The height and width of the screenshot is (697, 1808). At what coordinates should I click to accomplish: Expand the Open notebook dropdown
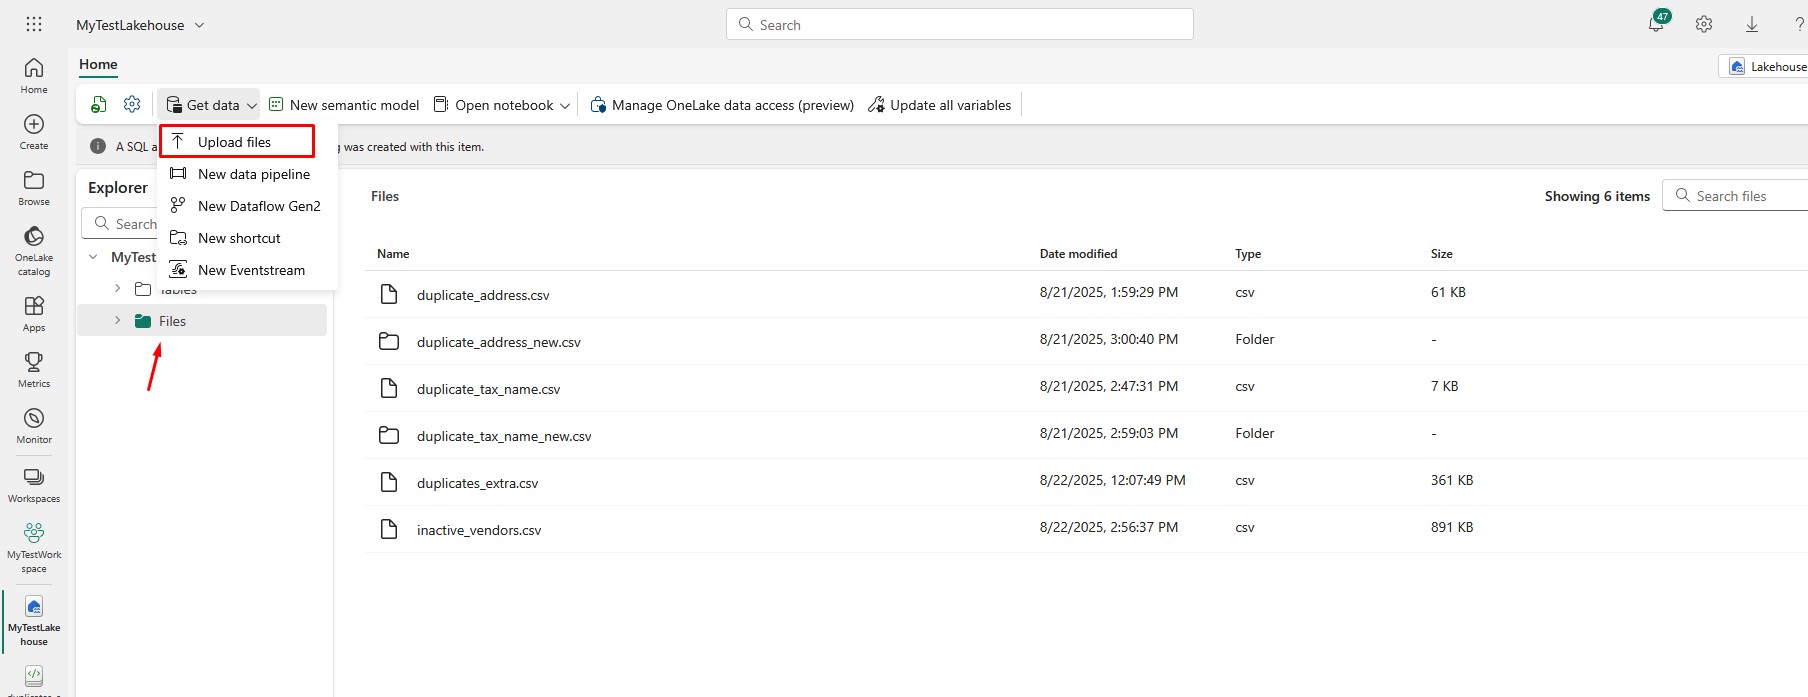pos(565,105)
